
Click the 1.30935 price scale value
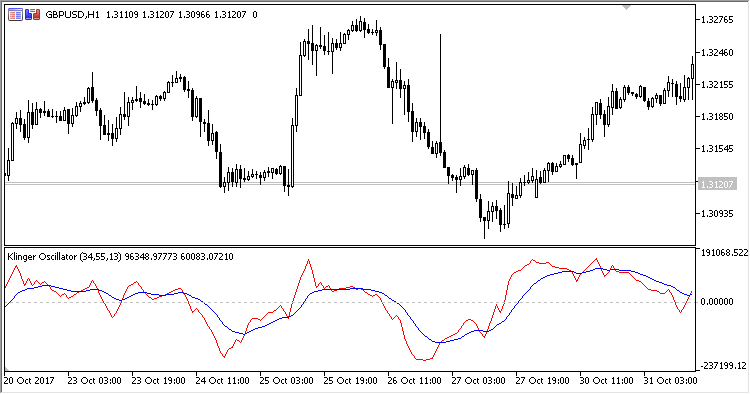(x=717, y=213)
